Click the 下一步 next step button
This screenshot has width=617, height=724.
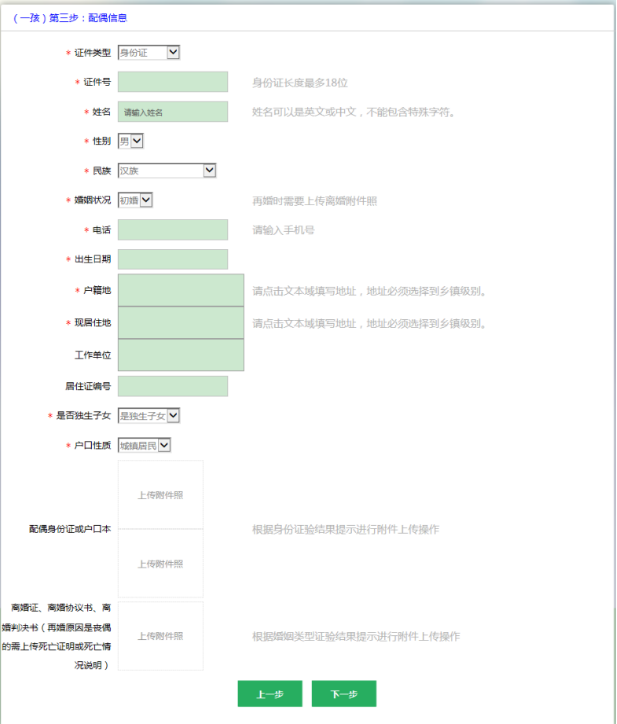point(343,694)
